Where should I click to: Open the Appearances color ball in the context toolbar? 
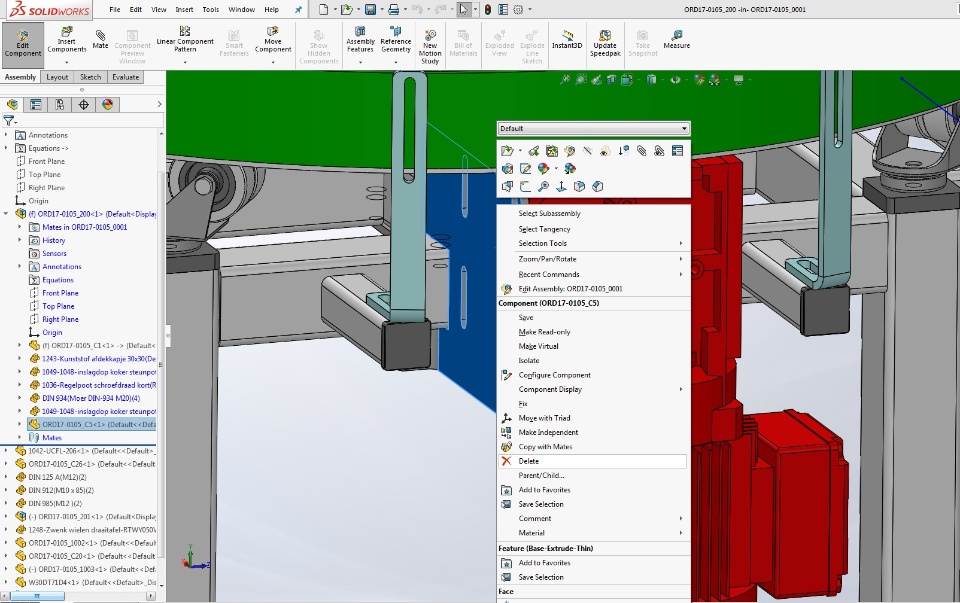(x=543, y=168)
